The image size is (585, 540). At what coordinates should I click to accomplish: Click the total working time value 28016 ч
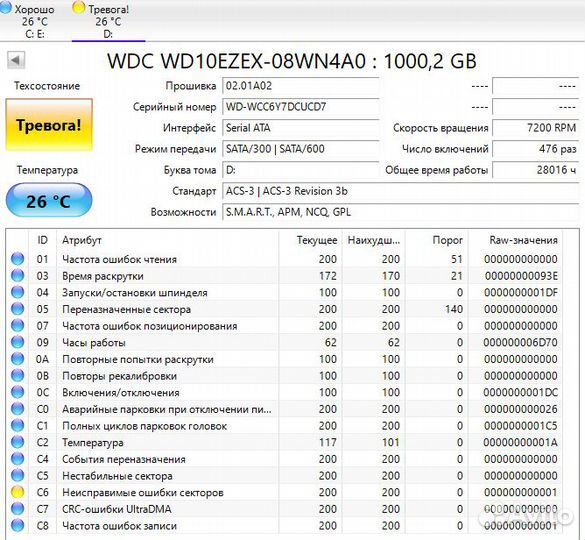[536, 170]
